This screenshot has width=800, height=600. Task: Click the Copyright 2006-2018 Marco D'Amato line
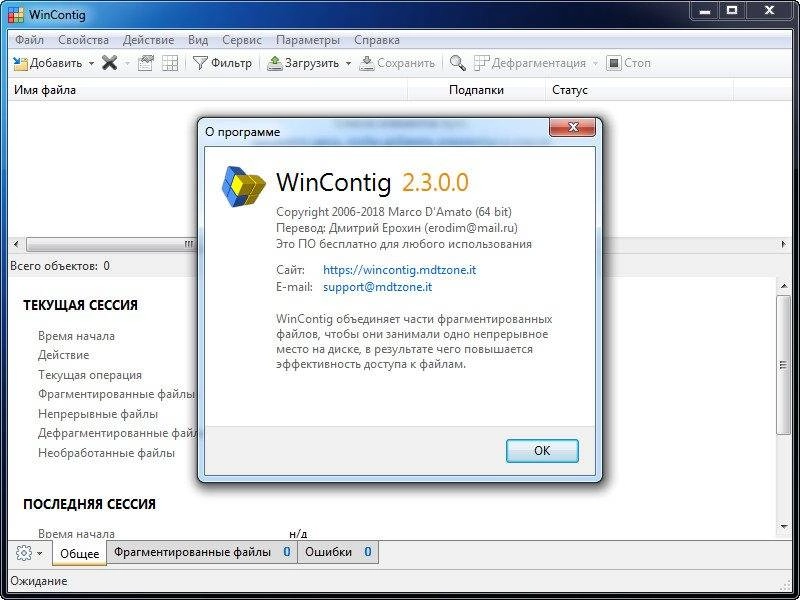[x=394, y=211]
